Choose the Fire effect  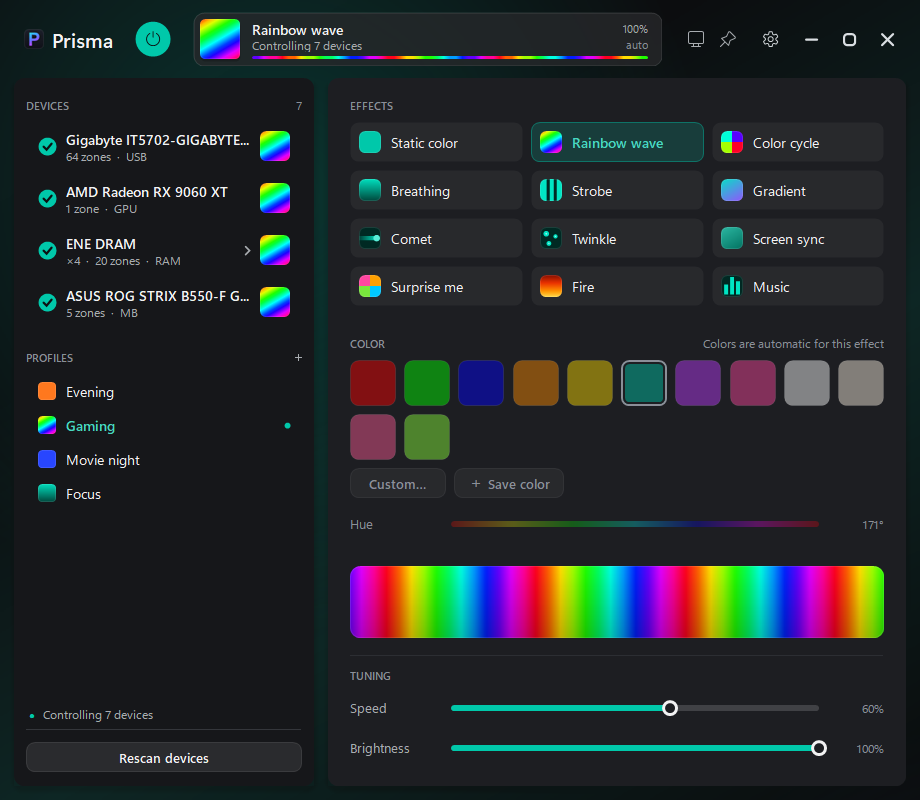tap(617, 287)
